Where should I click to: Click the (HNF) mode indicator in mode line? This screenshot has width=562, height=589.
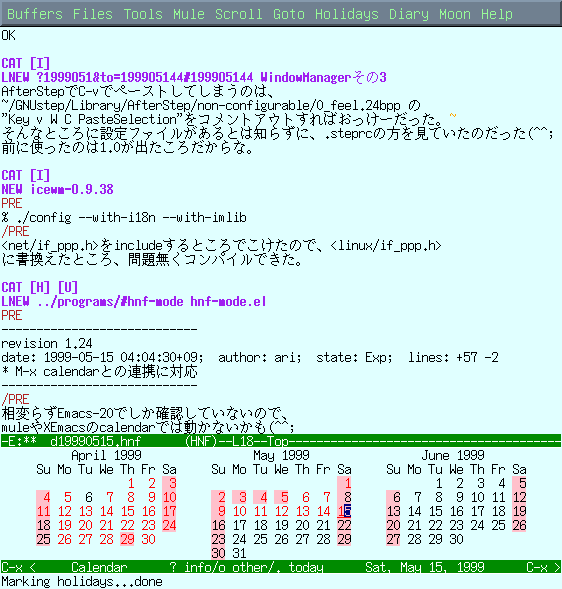201,441
